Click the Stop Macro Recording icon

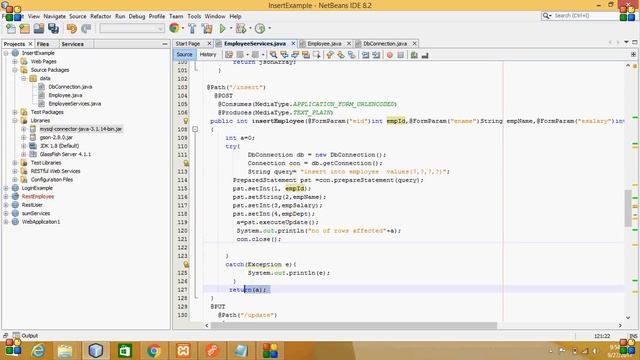[x=400, y=55]
